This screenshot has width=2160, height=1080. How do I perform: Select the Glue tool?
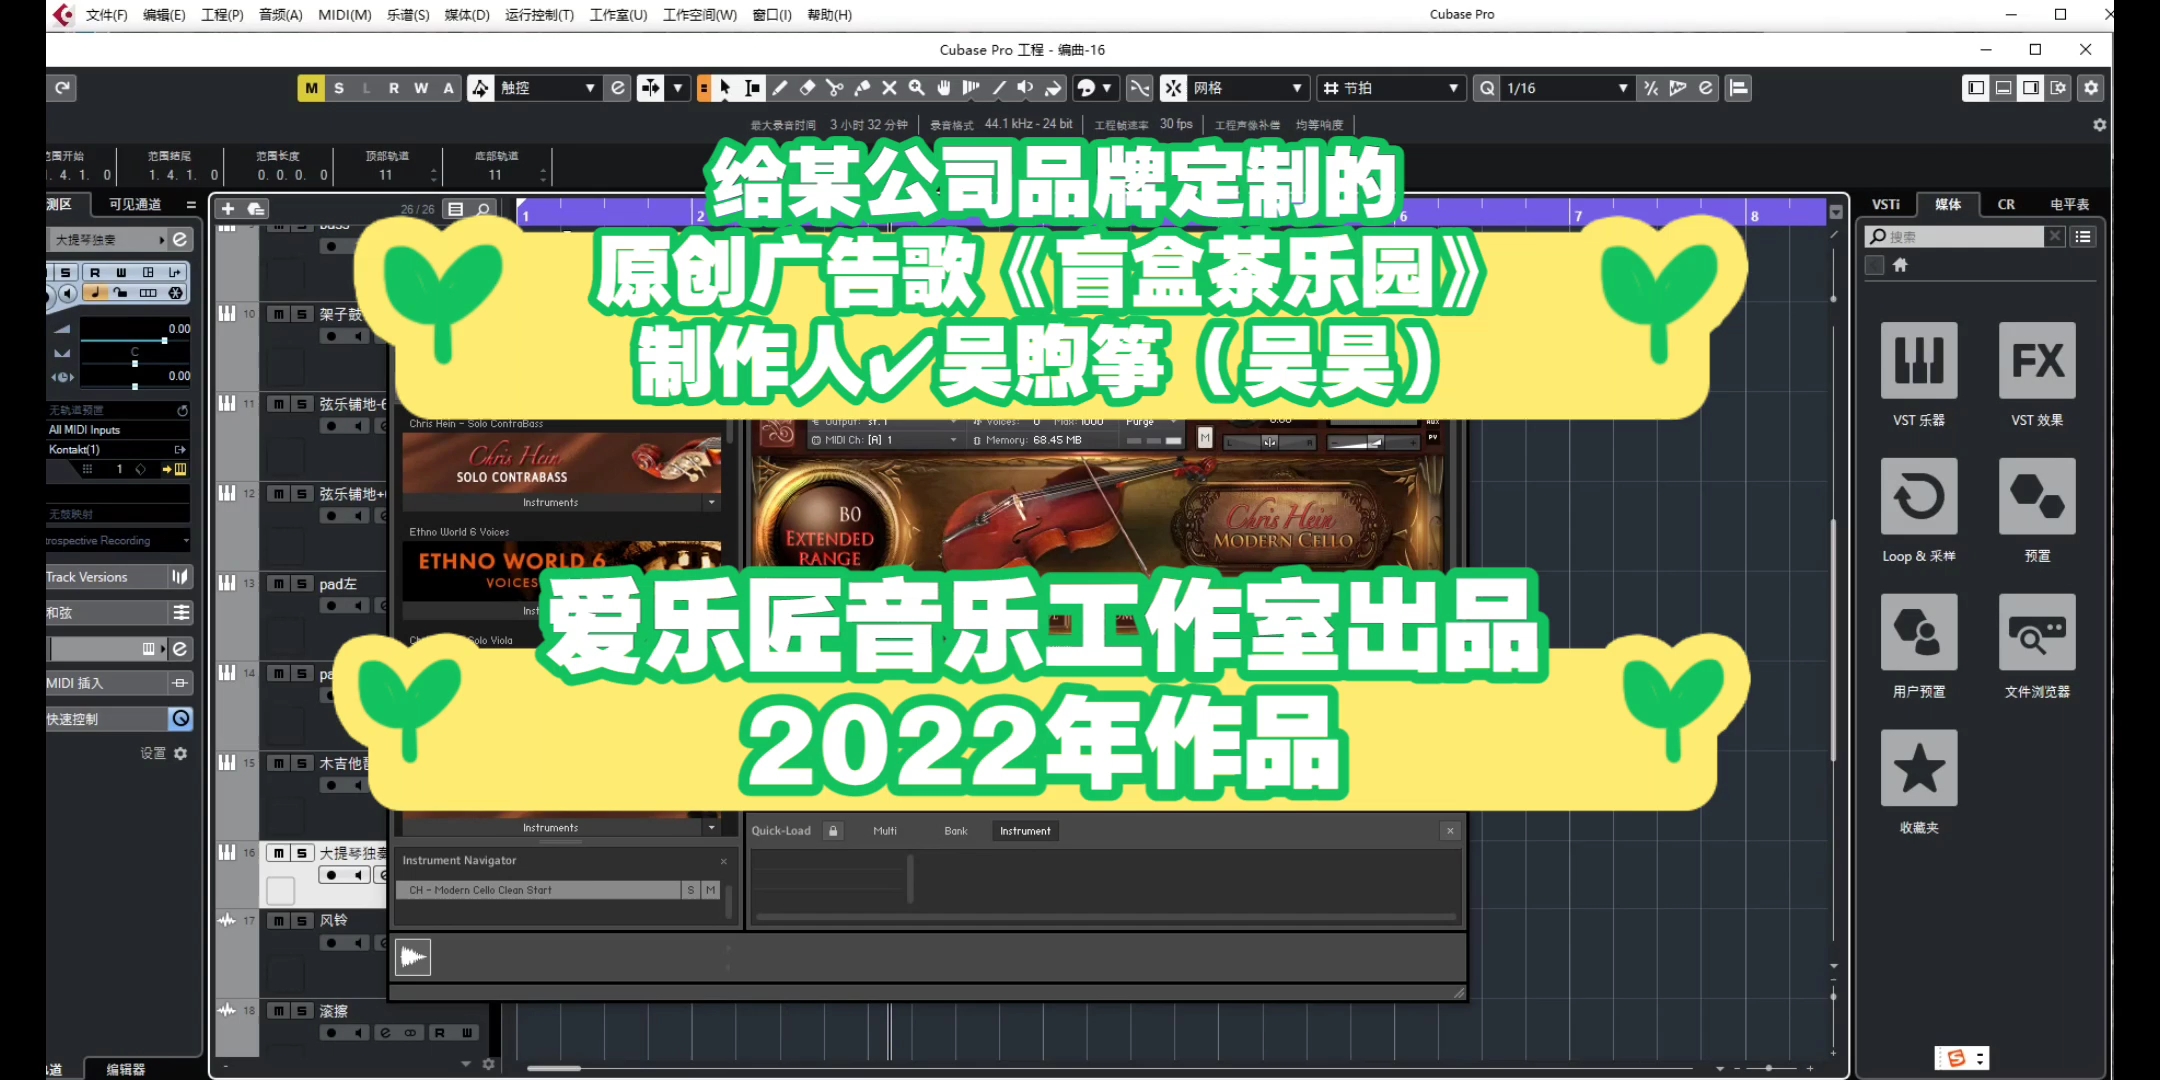(862, 88)
